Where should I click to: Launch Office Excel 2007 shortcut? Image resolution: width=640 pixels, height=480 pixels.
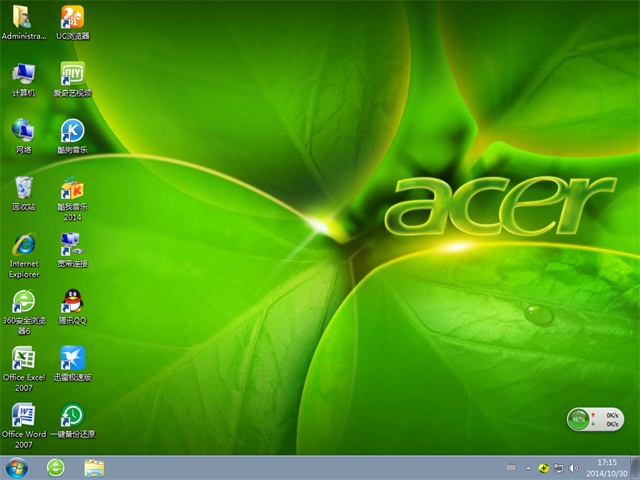22,358
